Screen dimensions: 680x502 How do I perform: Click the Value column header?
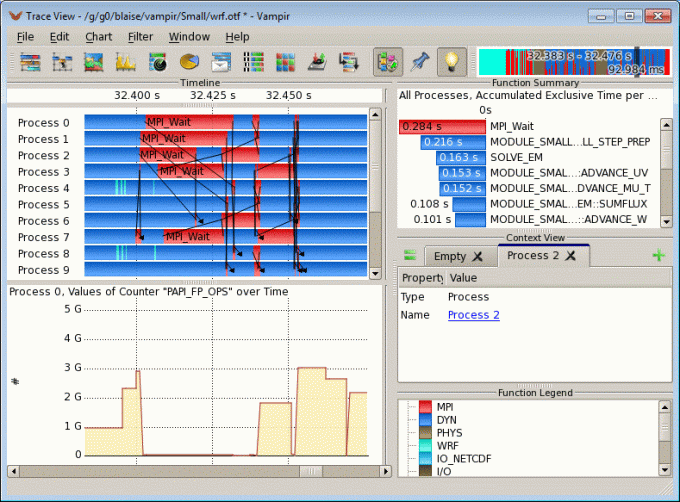(463, 278)
